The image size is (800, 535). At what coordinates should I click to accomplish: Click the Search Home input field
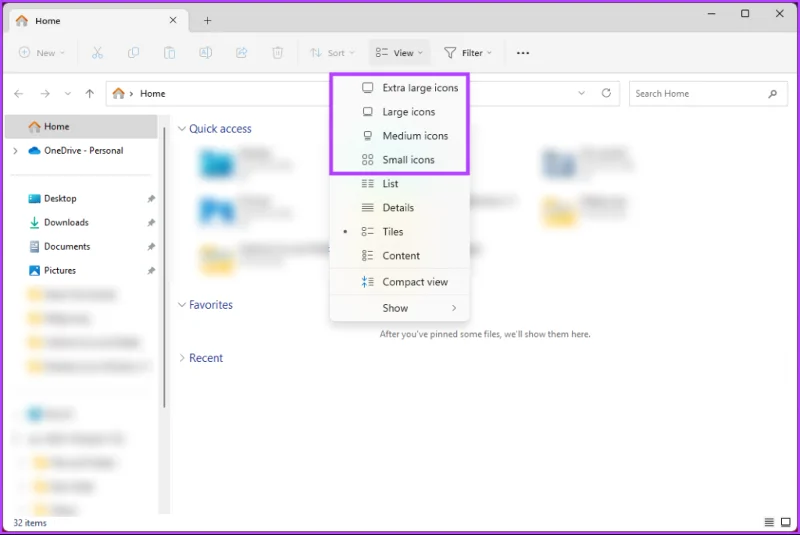click(x=708, y=93)
